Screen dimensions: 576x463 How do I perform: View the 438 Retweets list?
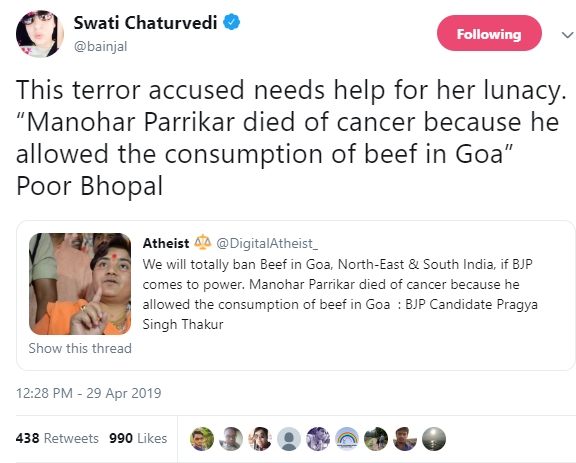57,438
